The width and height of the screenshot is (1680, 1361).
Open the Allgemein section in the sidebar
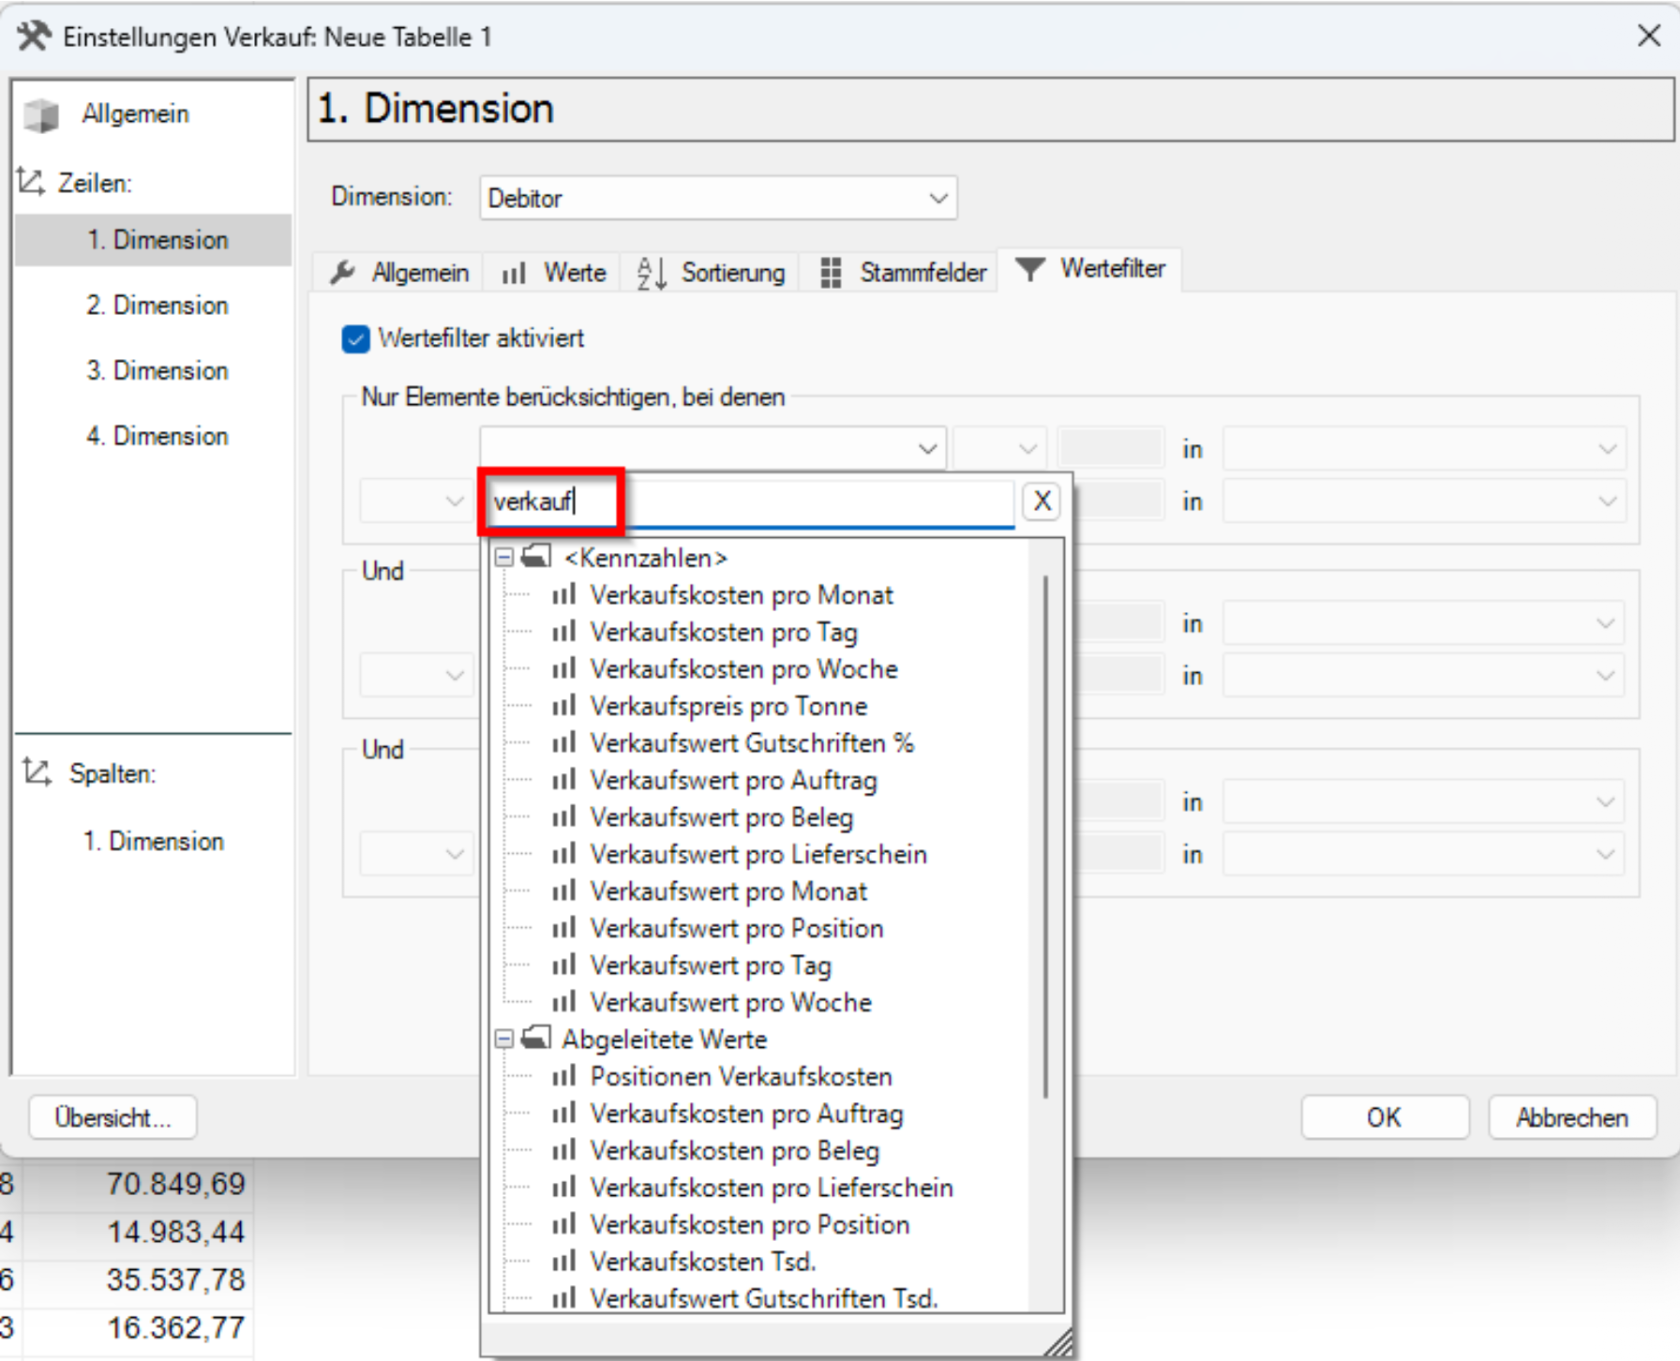135,114
